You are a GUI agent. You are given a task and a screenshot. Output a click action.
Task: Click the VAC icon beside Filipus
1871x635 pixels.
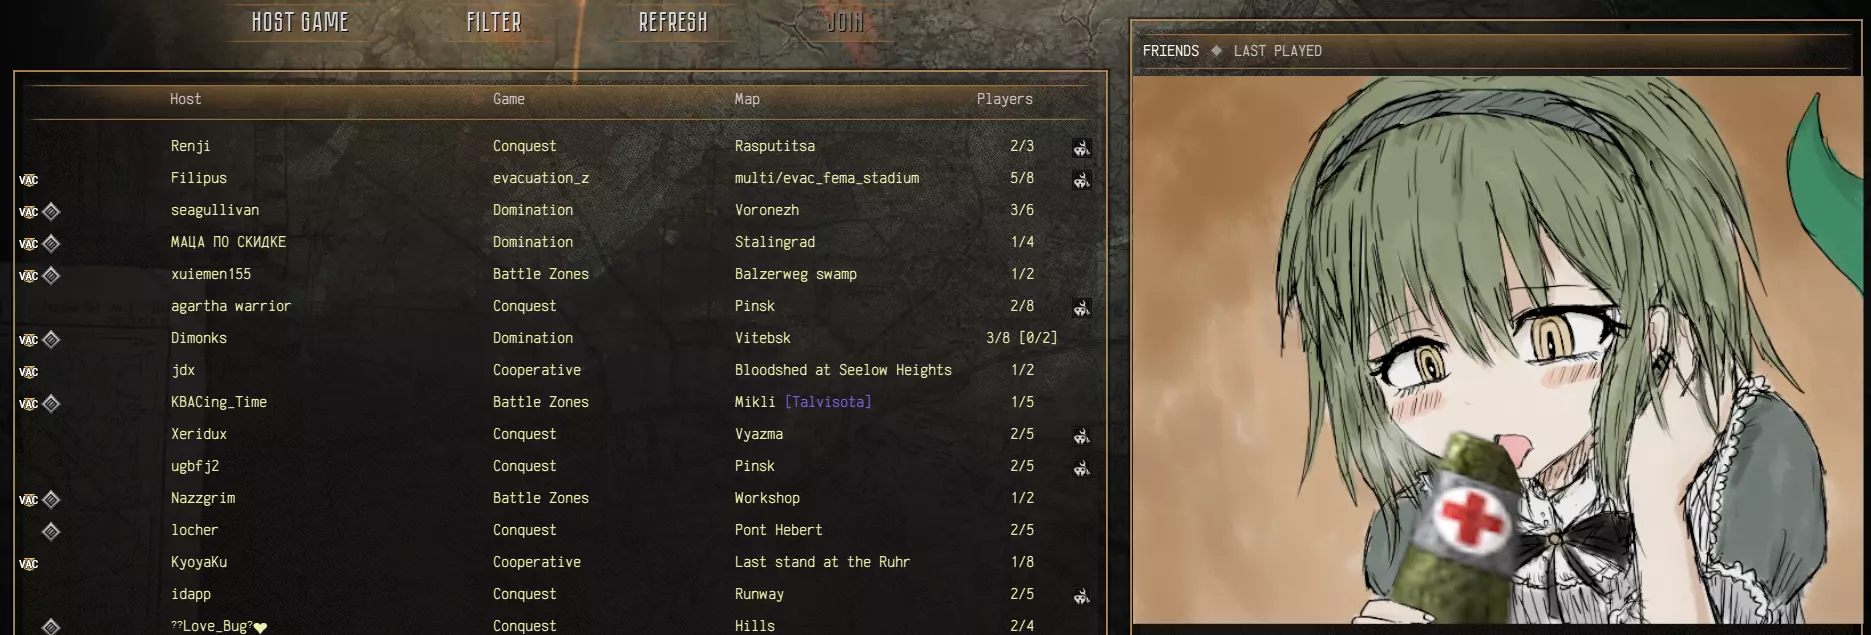pos(28,180)
